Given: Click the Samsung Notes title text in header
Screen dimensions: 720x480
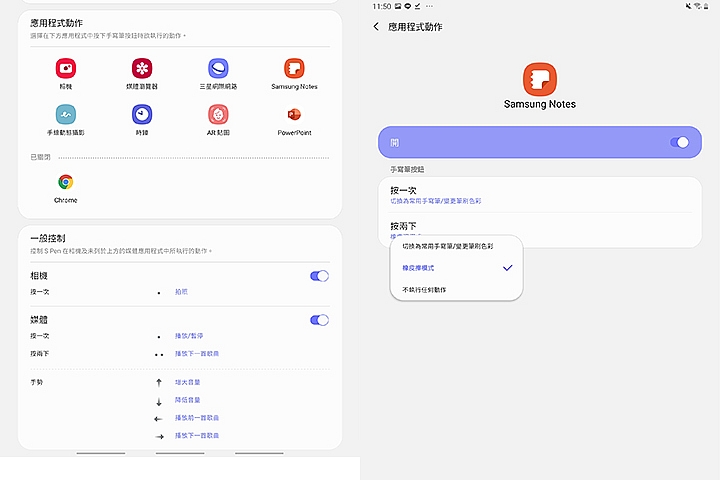Looking at the screenshot, I should click(x=540, y=104).
